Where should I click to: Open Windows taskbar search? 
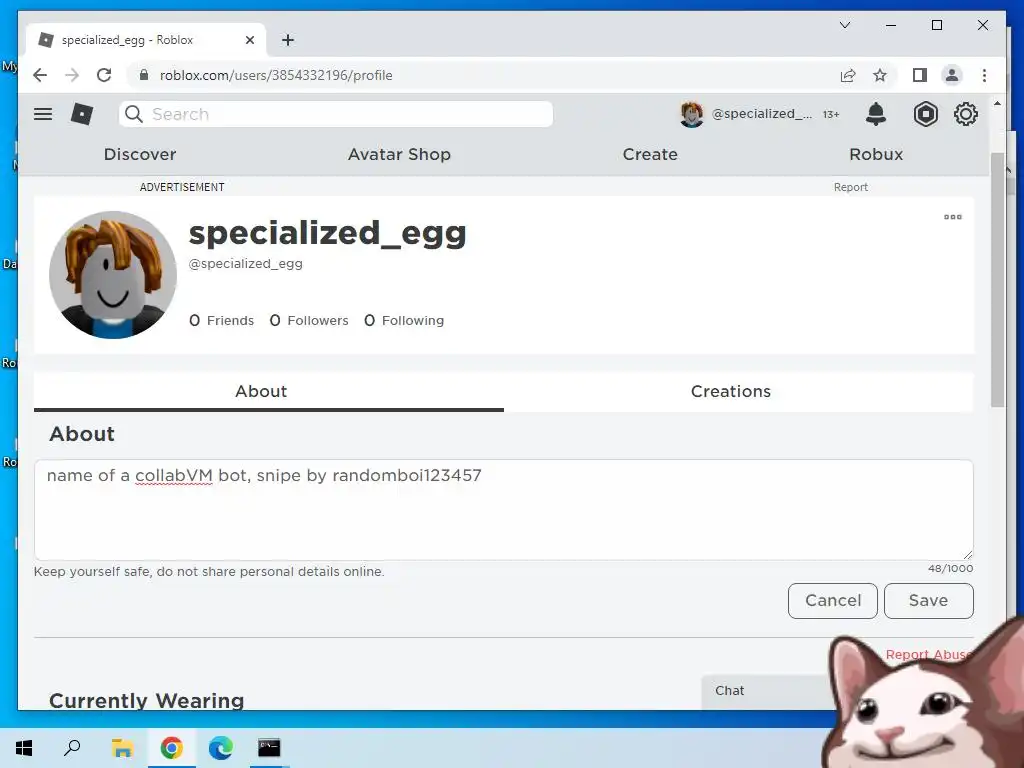tap(72, 748)
